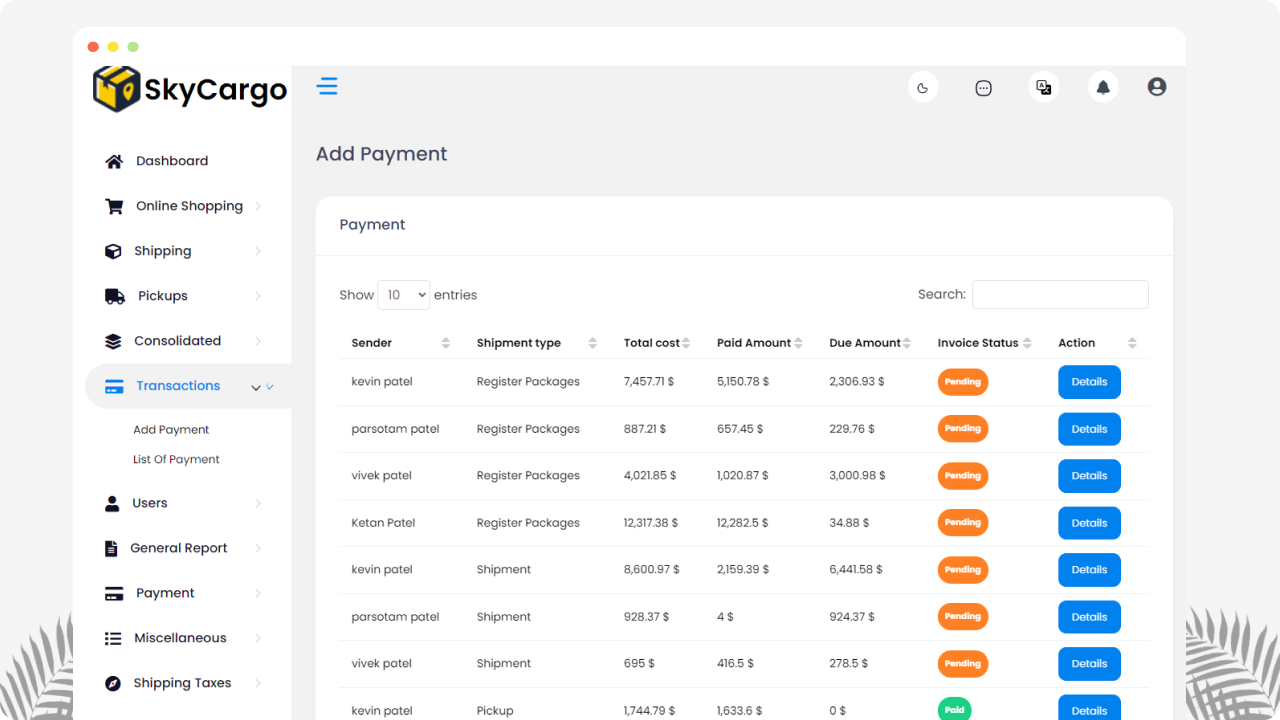Open notifications bell icon
1280x720 pixels.
[1103, 88]
